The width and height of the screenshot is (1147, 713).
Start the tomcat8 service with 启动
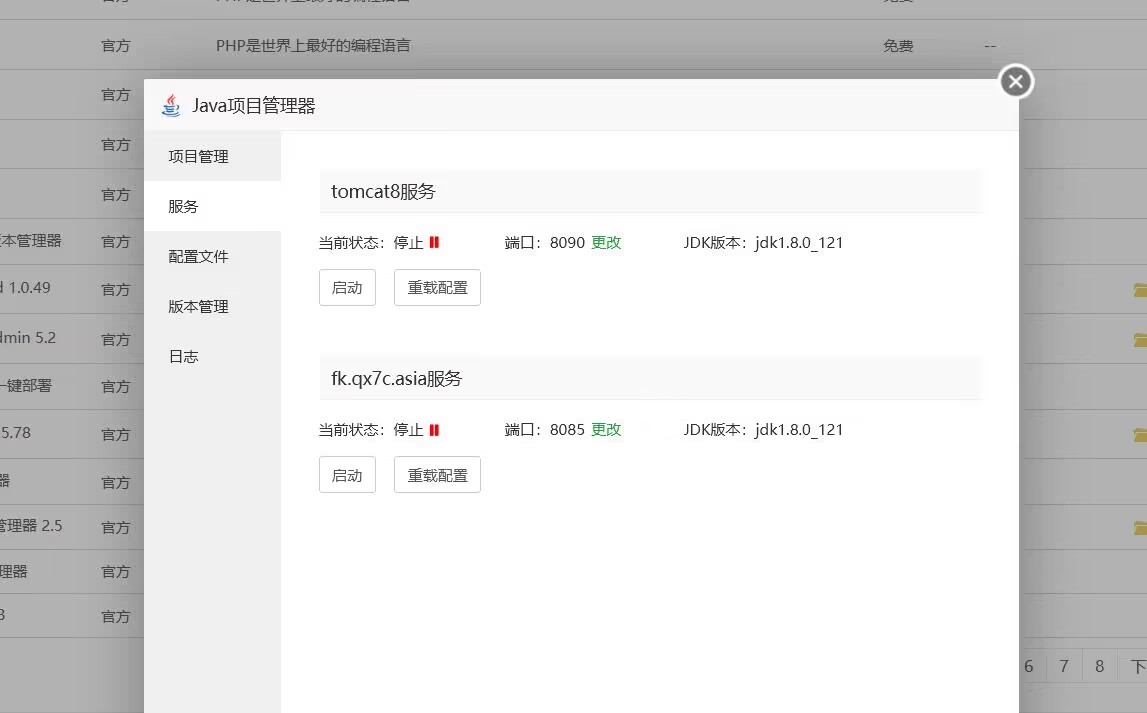[x=347, y=287]
